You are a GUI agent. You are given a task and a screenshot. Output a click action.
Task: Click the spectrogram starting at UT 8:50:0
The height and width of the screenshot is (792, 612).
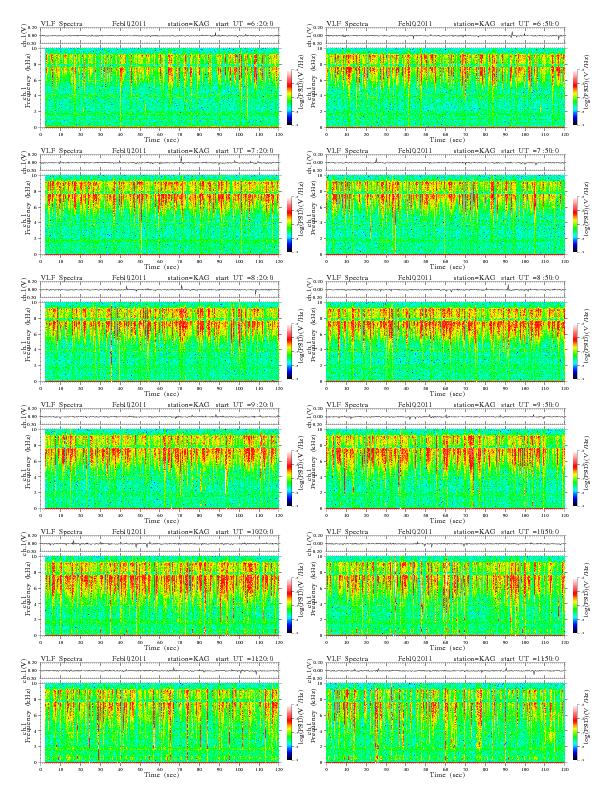click(x=445, y=342)
